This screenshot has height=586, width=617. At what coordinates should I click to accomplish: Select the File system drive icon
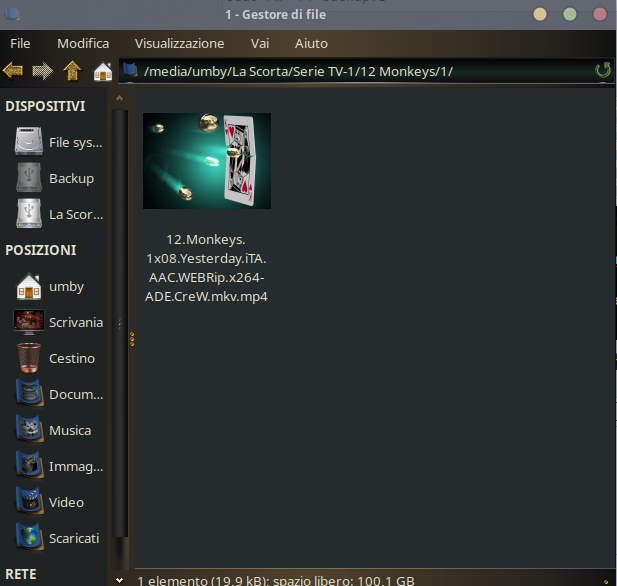pyautogui.click(x=29, y=141)
